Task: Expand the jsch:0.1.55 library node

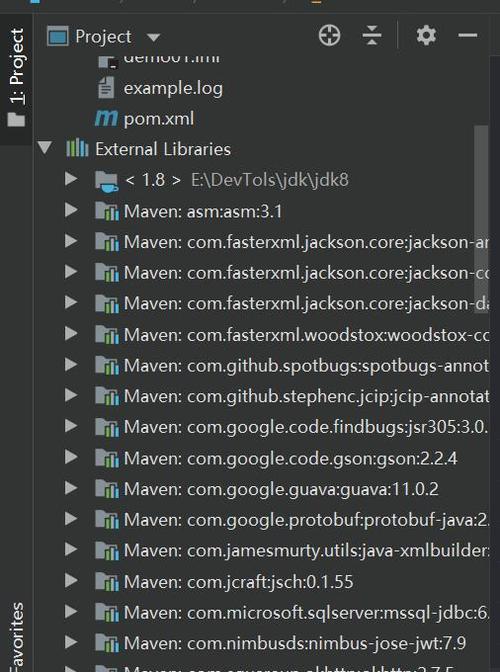Action: click(71, 580)
